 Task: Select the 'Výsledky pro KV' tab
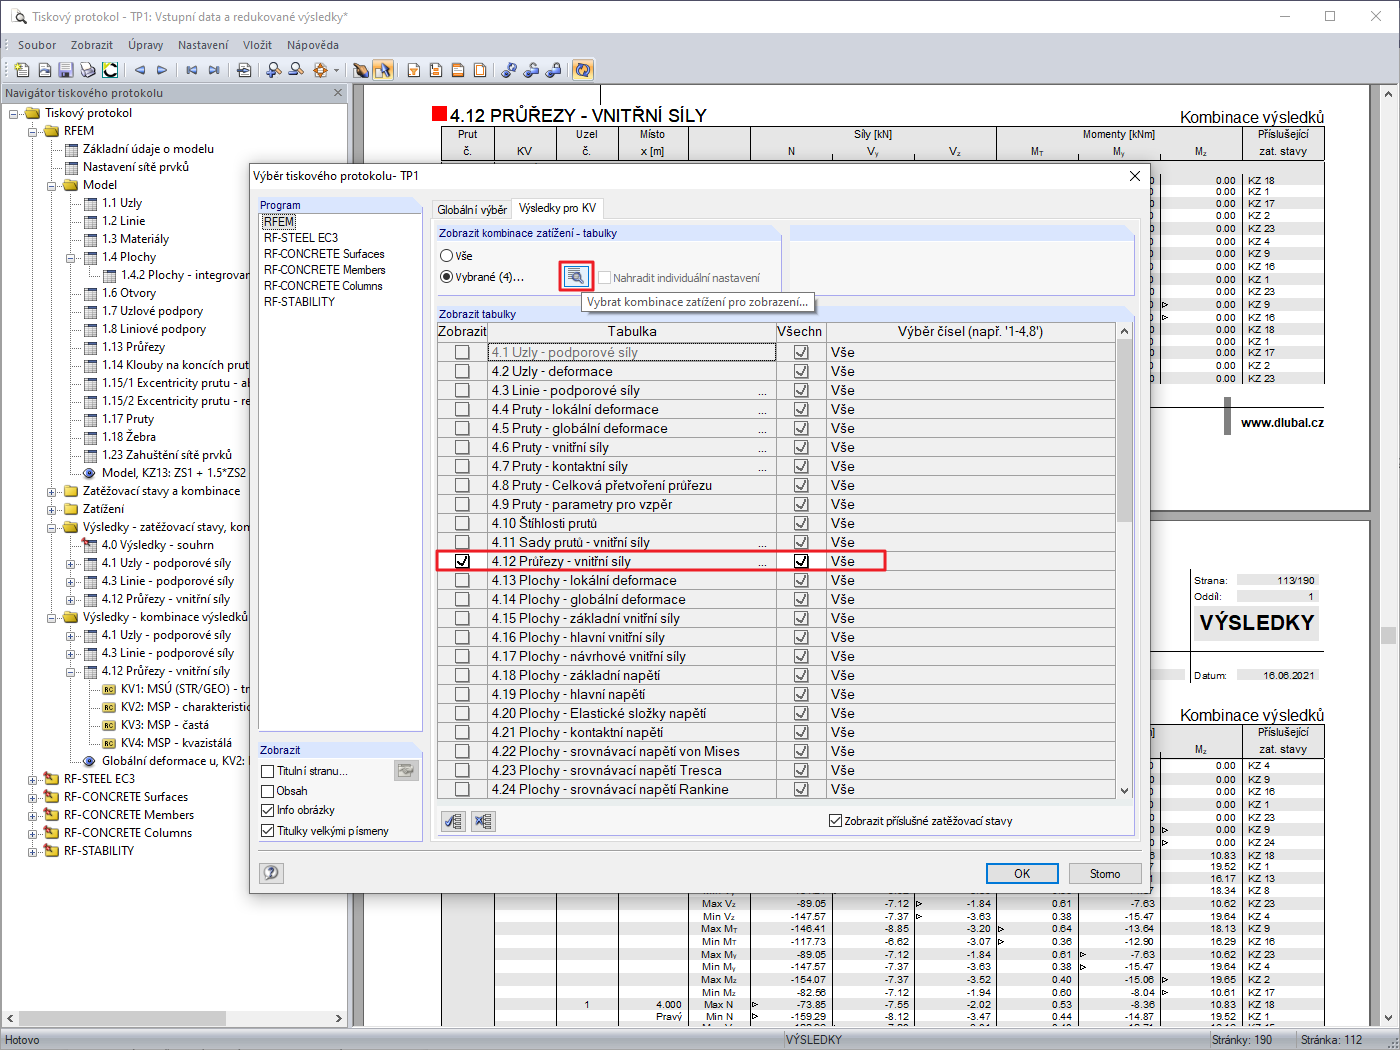tap(558, 208)
